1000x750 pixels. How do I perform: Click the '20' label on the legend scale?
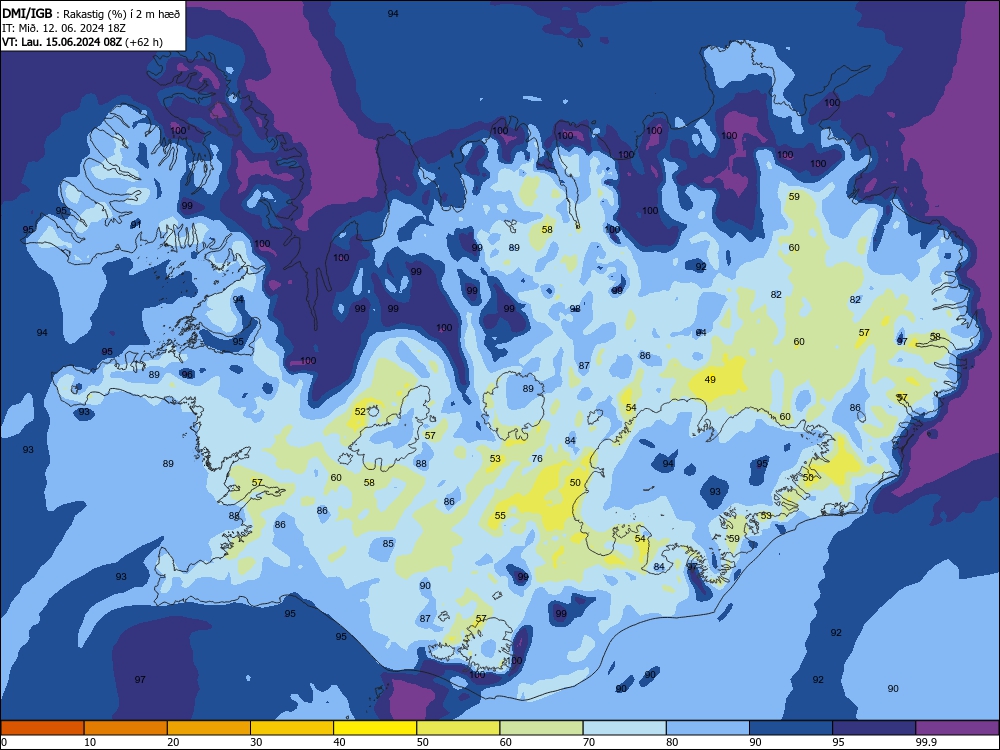[173, 742]
